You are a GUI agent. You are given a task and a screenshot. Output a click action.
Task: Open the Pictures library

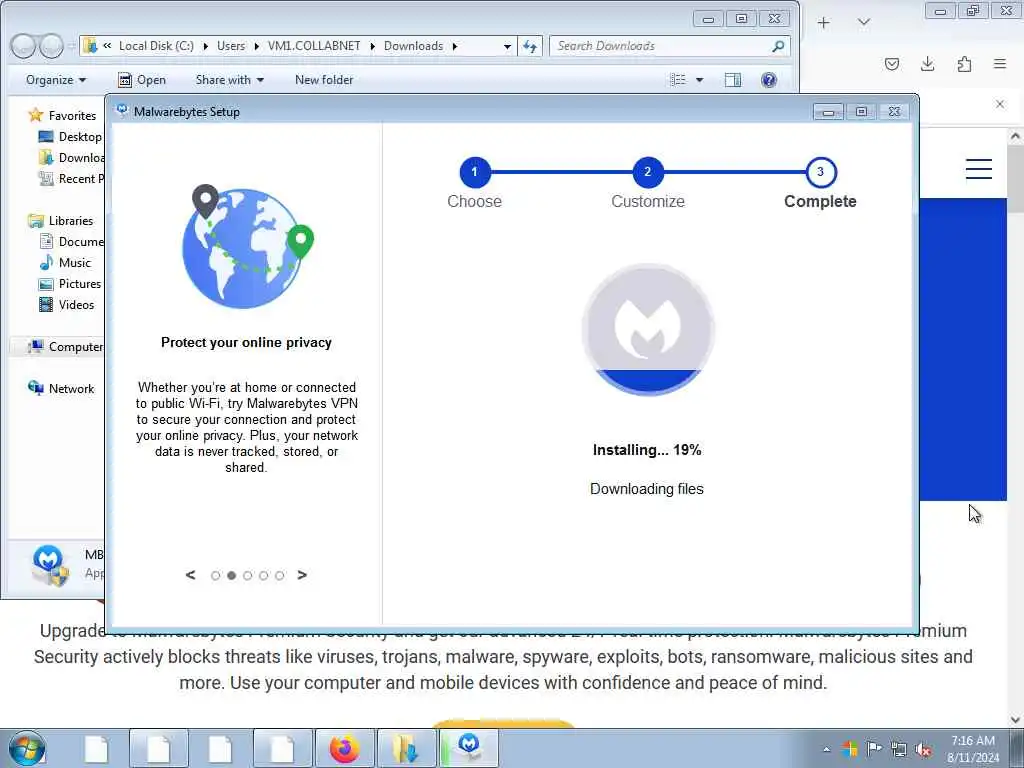point(70,283)
